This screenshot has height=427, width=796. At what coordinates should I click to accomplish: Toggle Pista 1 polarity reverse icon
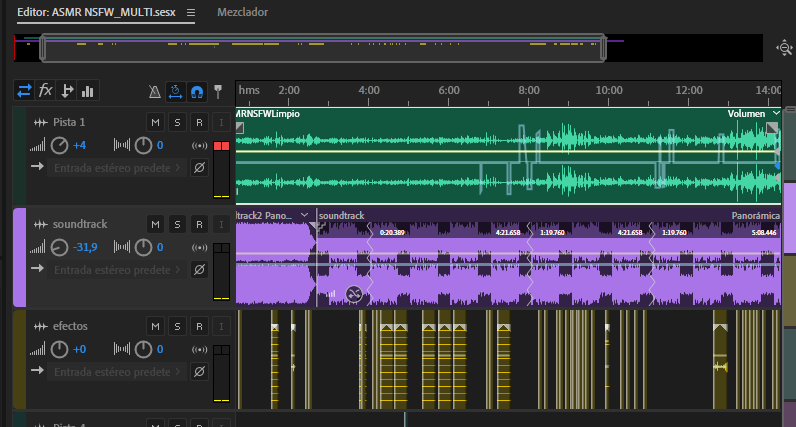click(200, 168)
